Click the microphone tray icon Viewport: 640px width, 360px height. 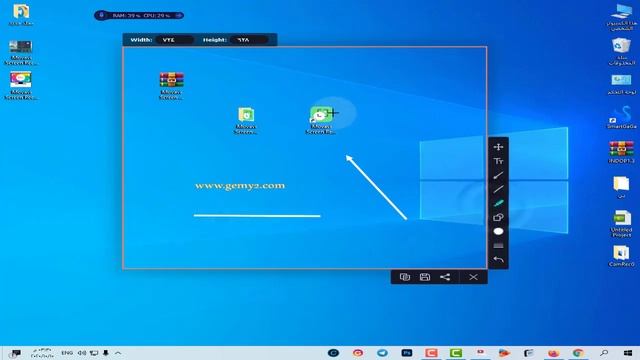pyautogui.click(x=106, y=353)
